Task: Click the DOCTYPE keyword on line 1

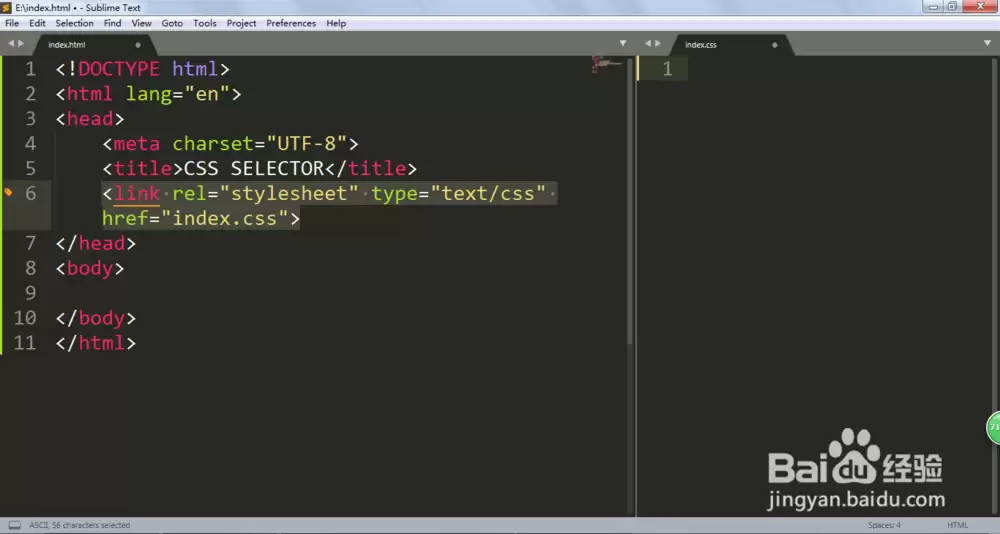Action: click(119, 69)
